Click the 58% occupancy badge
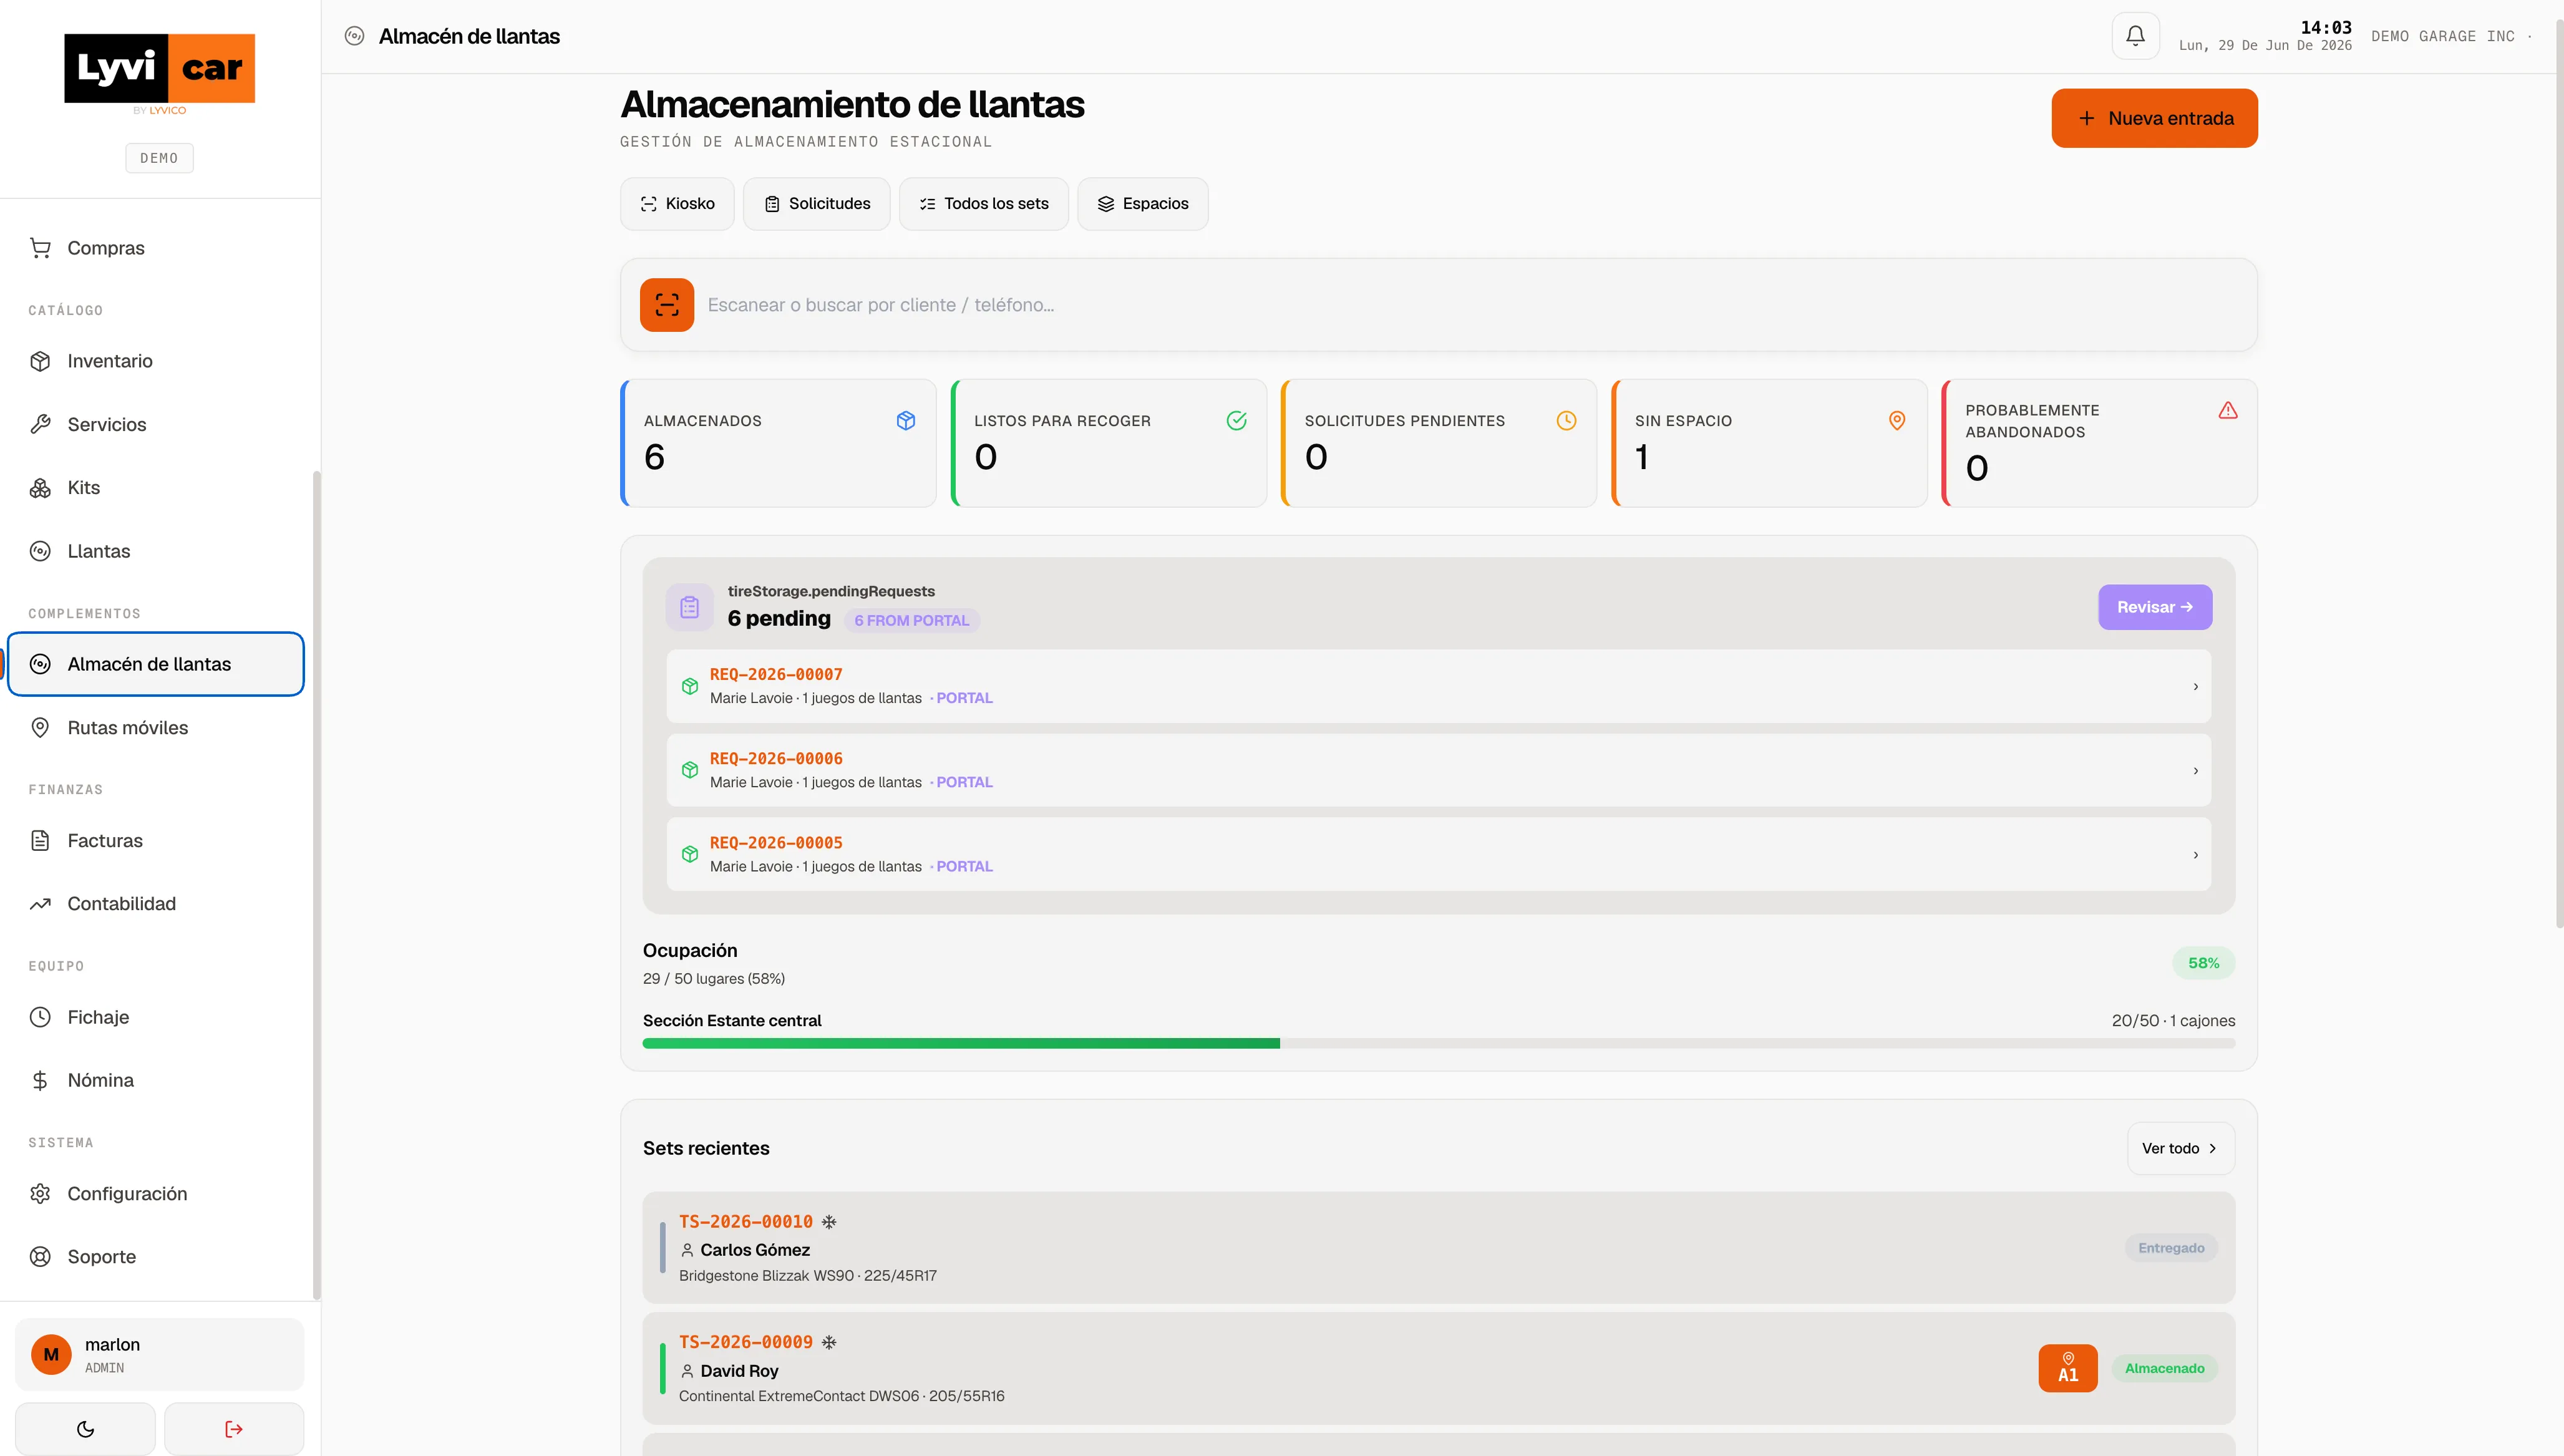2564x1456 pixels. tap(2203, 963)
